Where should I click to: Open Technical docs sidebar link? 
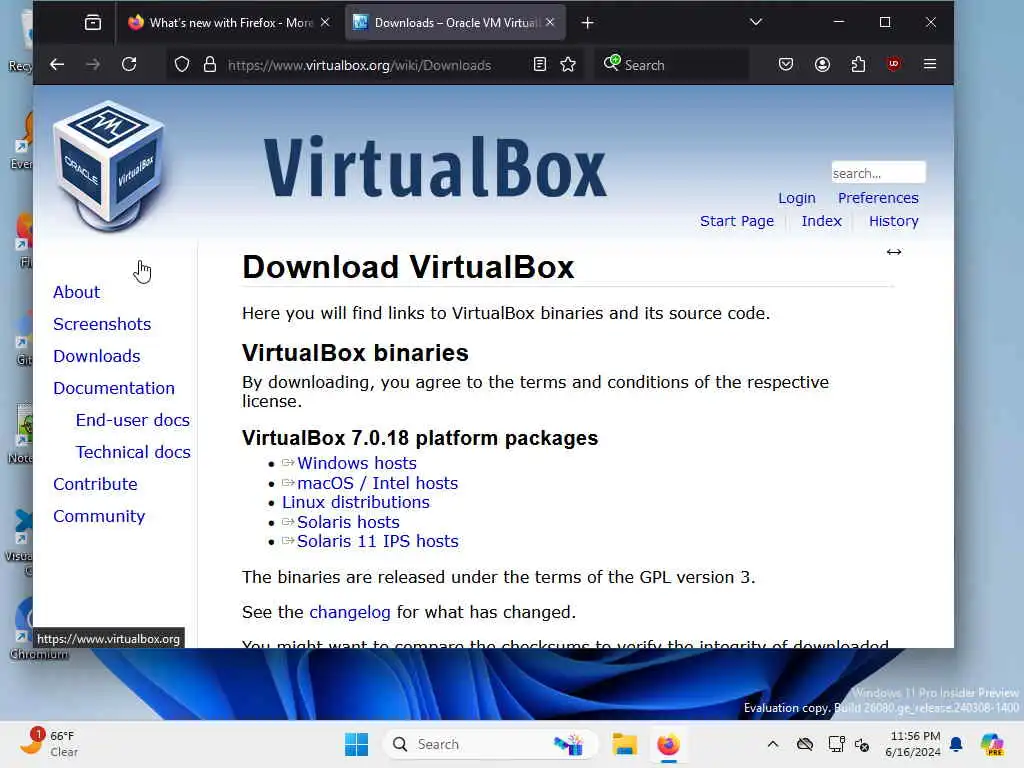(133, 453)
